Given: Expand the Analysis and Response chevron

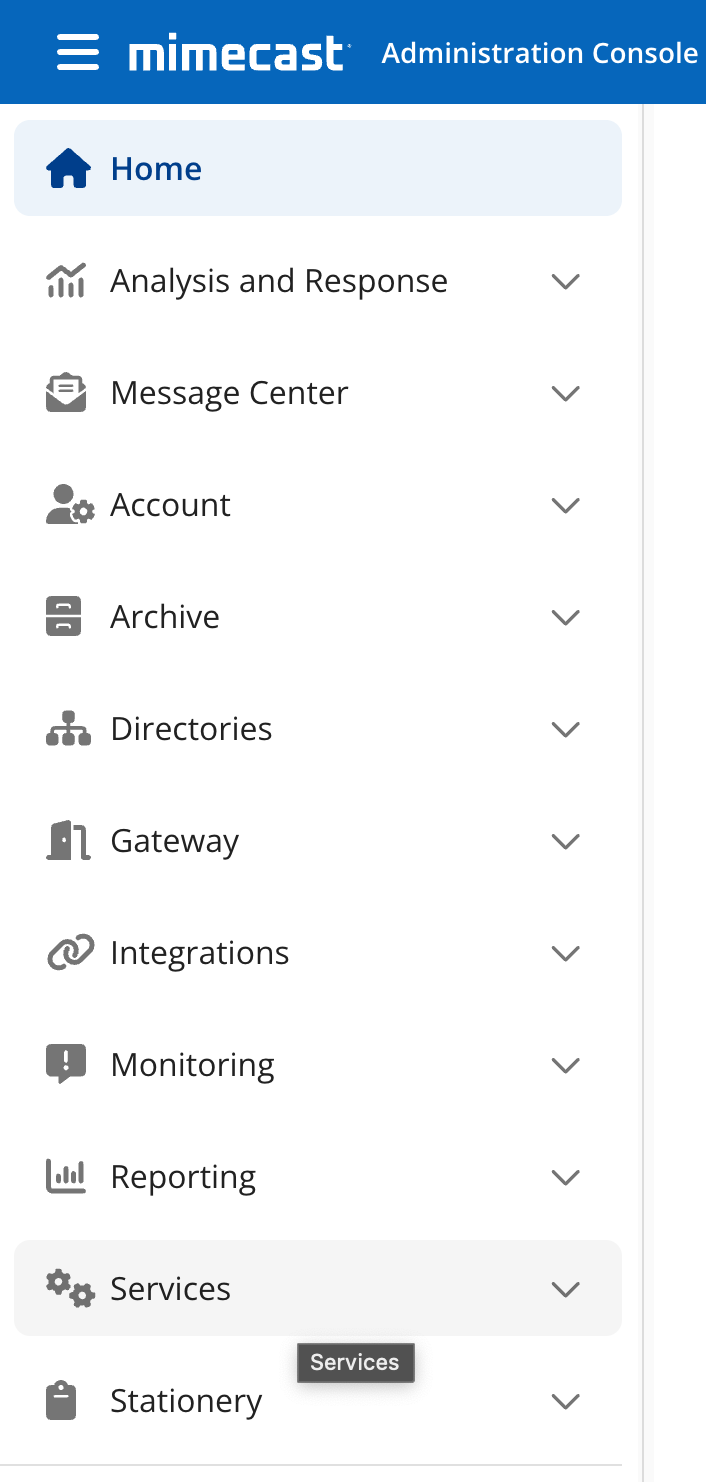Looking at the screenshot, I should click(566, 281).
